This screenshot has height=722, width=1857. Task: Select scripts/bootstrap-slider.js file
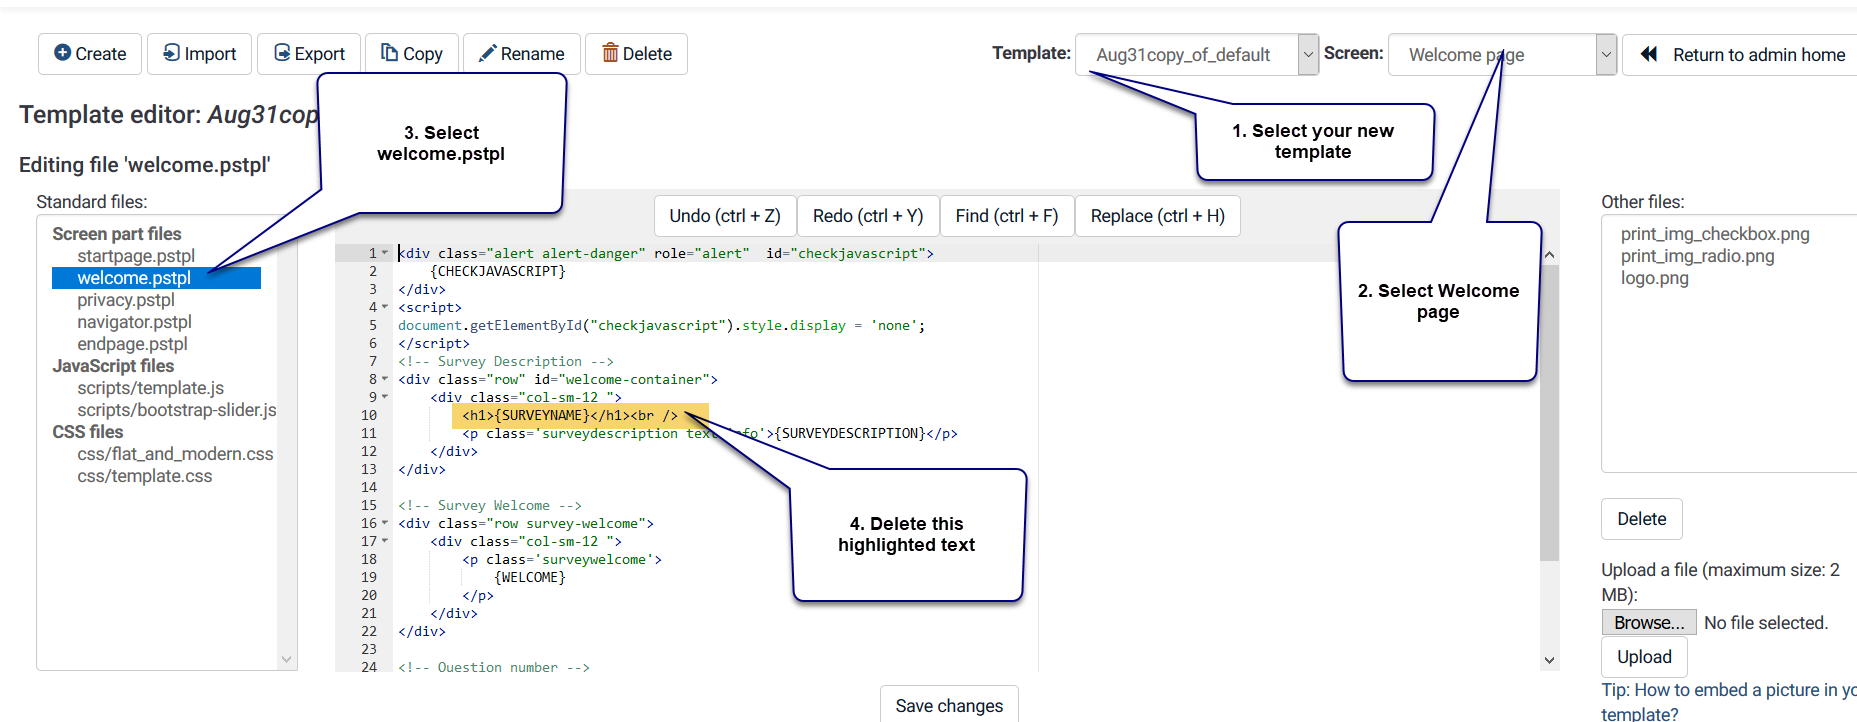pos(177,410)
